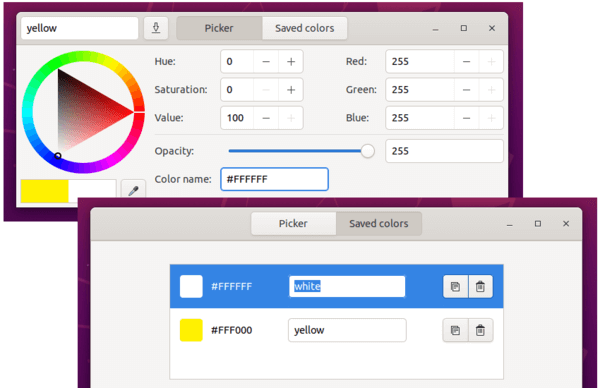
Task: Click the Green value input field
Action: pos(420,90)
